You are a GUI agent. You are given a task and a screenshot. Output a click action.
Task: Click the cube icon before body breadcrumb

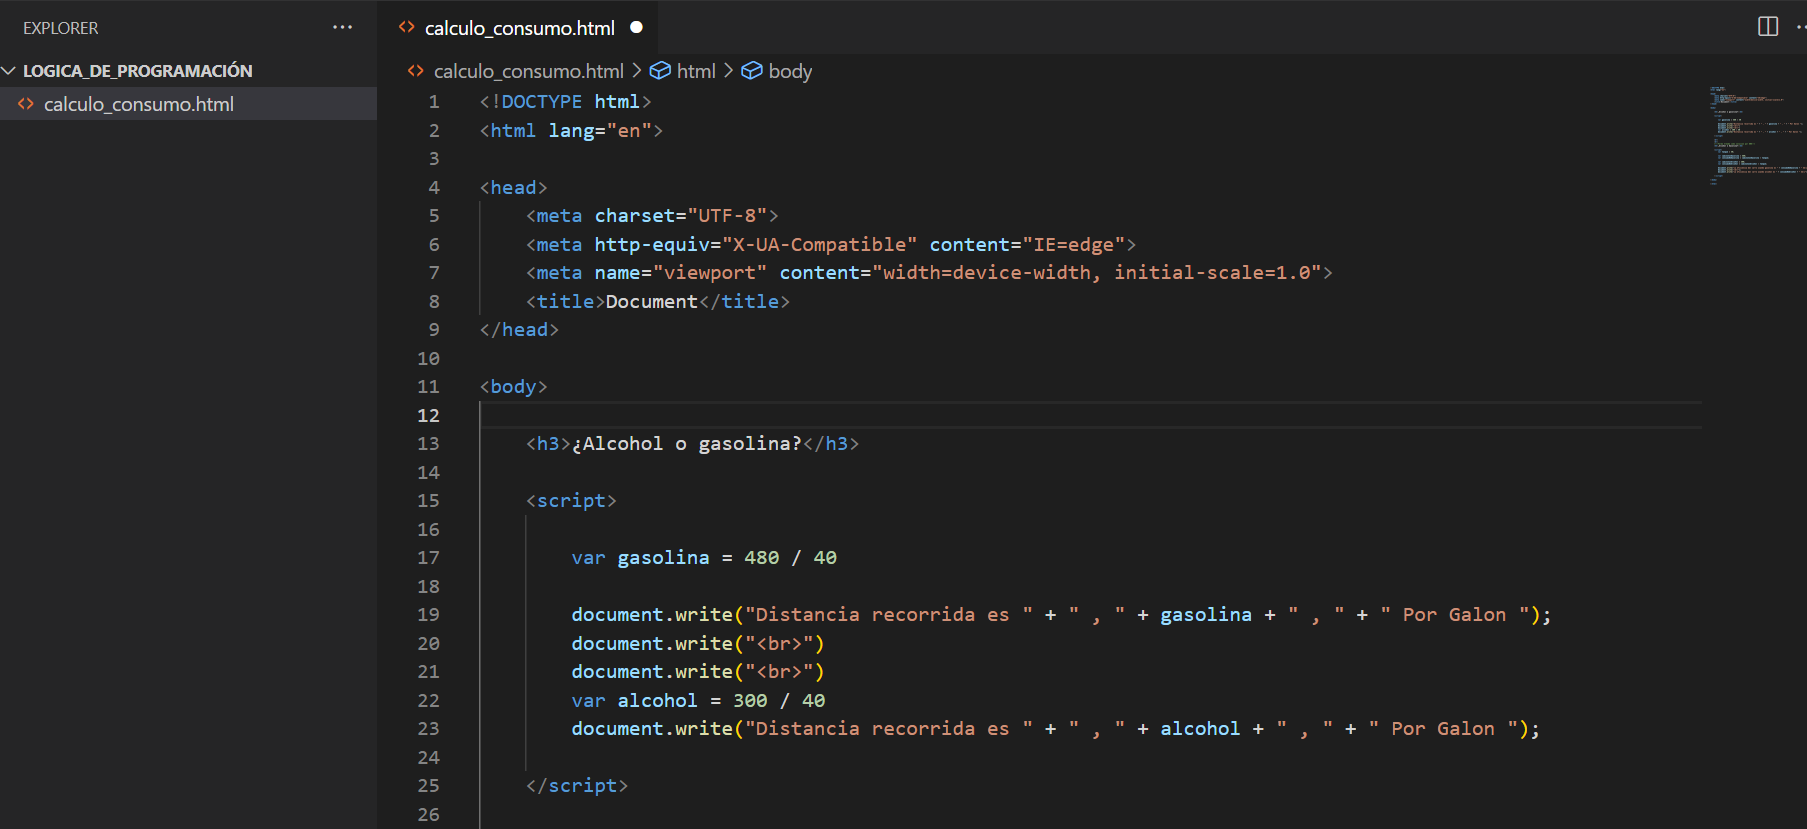coord(752,71)
